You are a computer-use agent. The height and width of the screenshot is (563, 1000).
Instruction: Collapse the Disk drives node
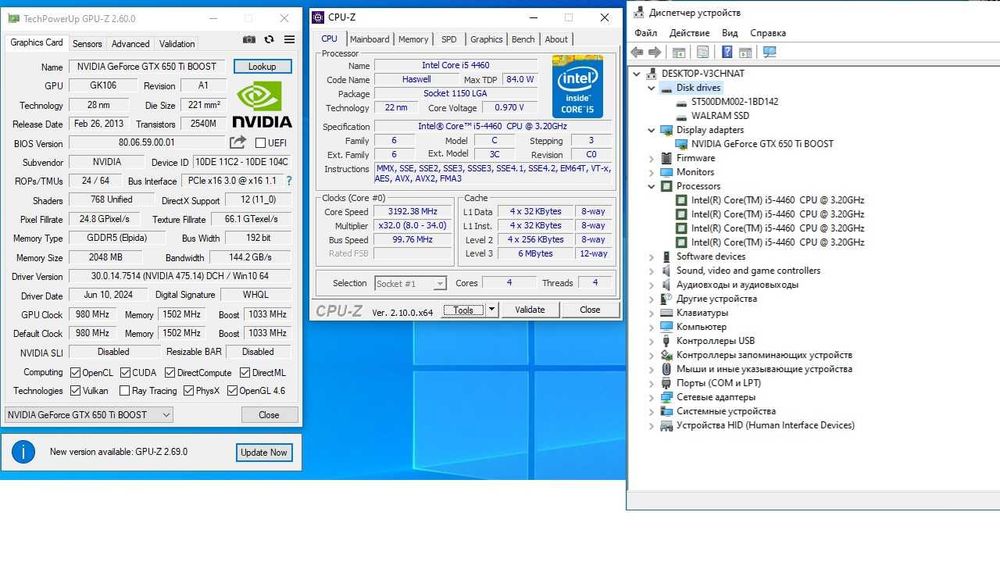pos(651,88)
